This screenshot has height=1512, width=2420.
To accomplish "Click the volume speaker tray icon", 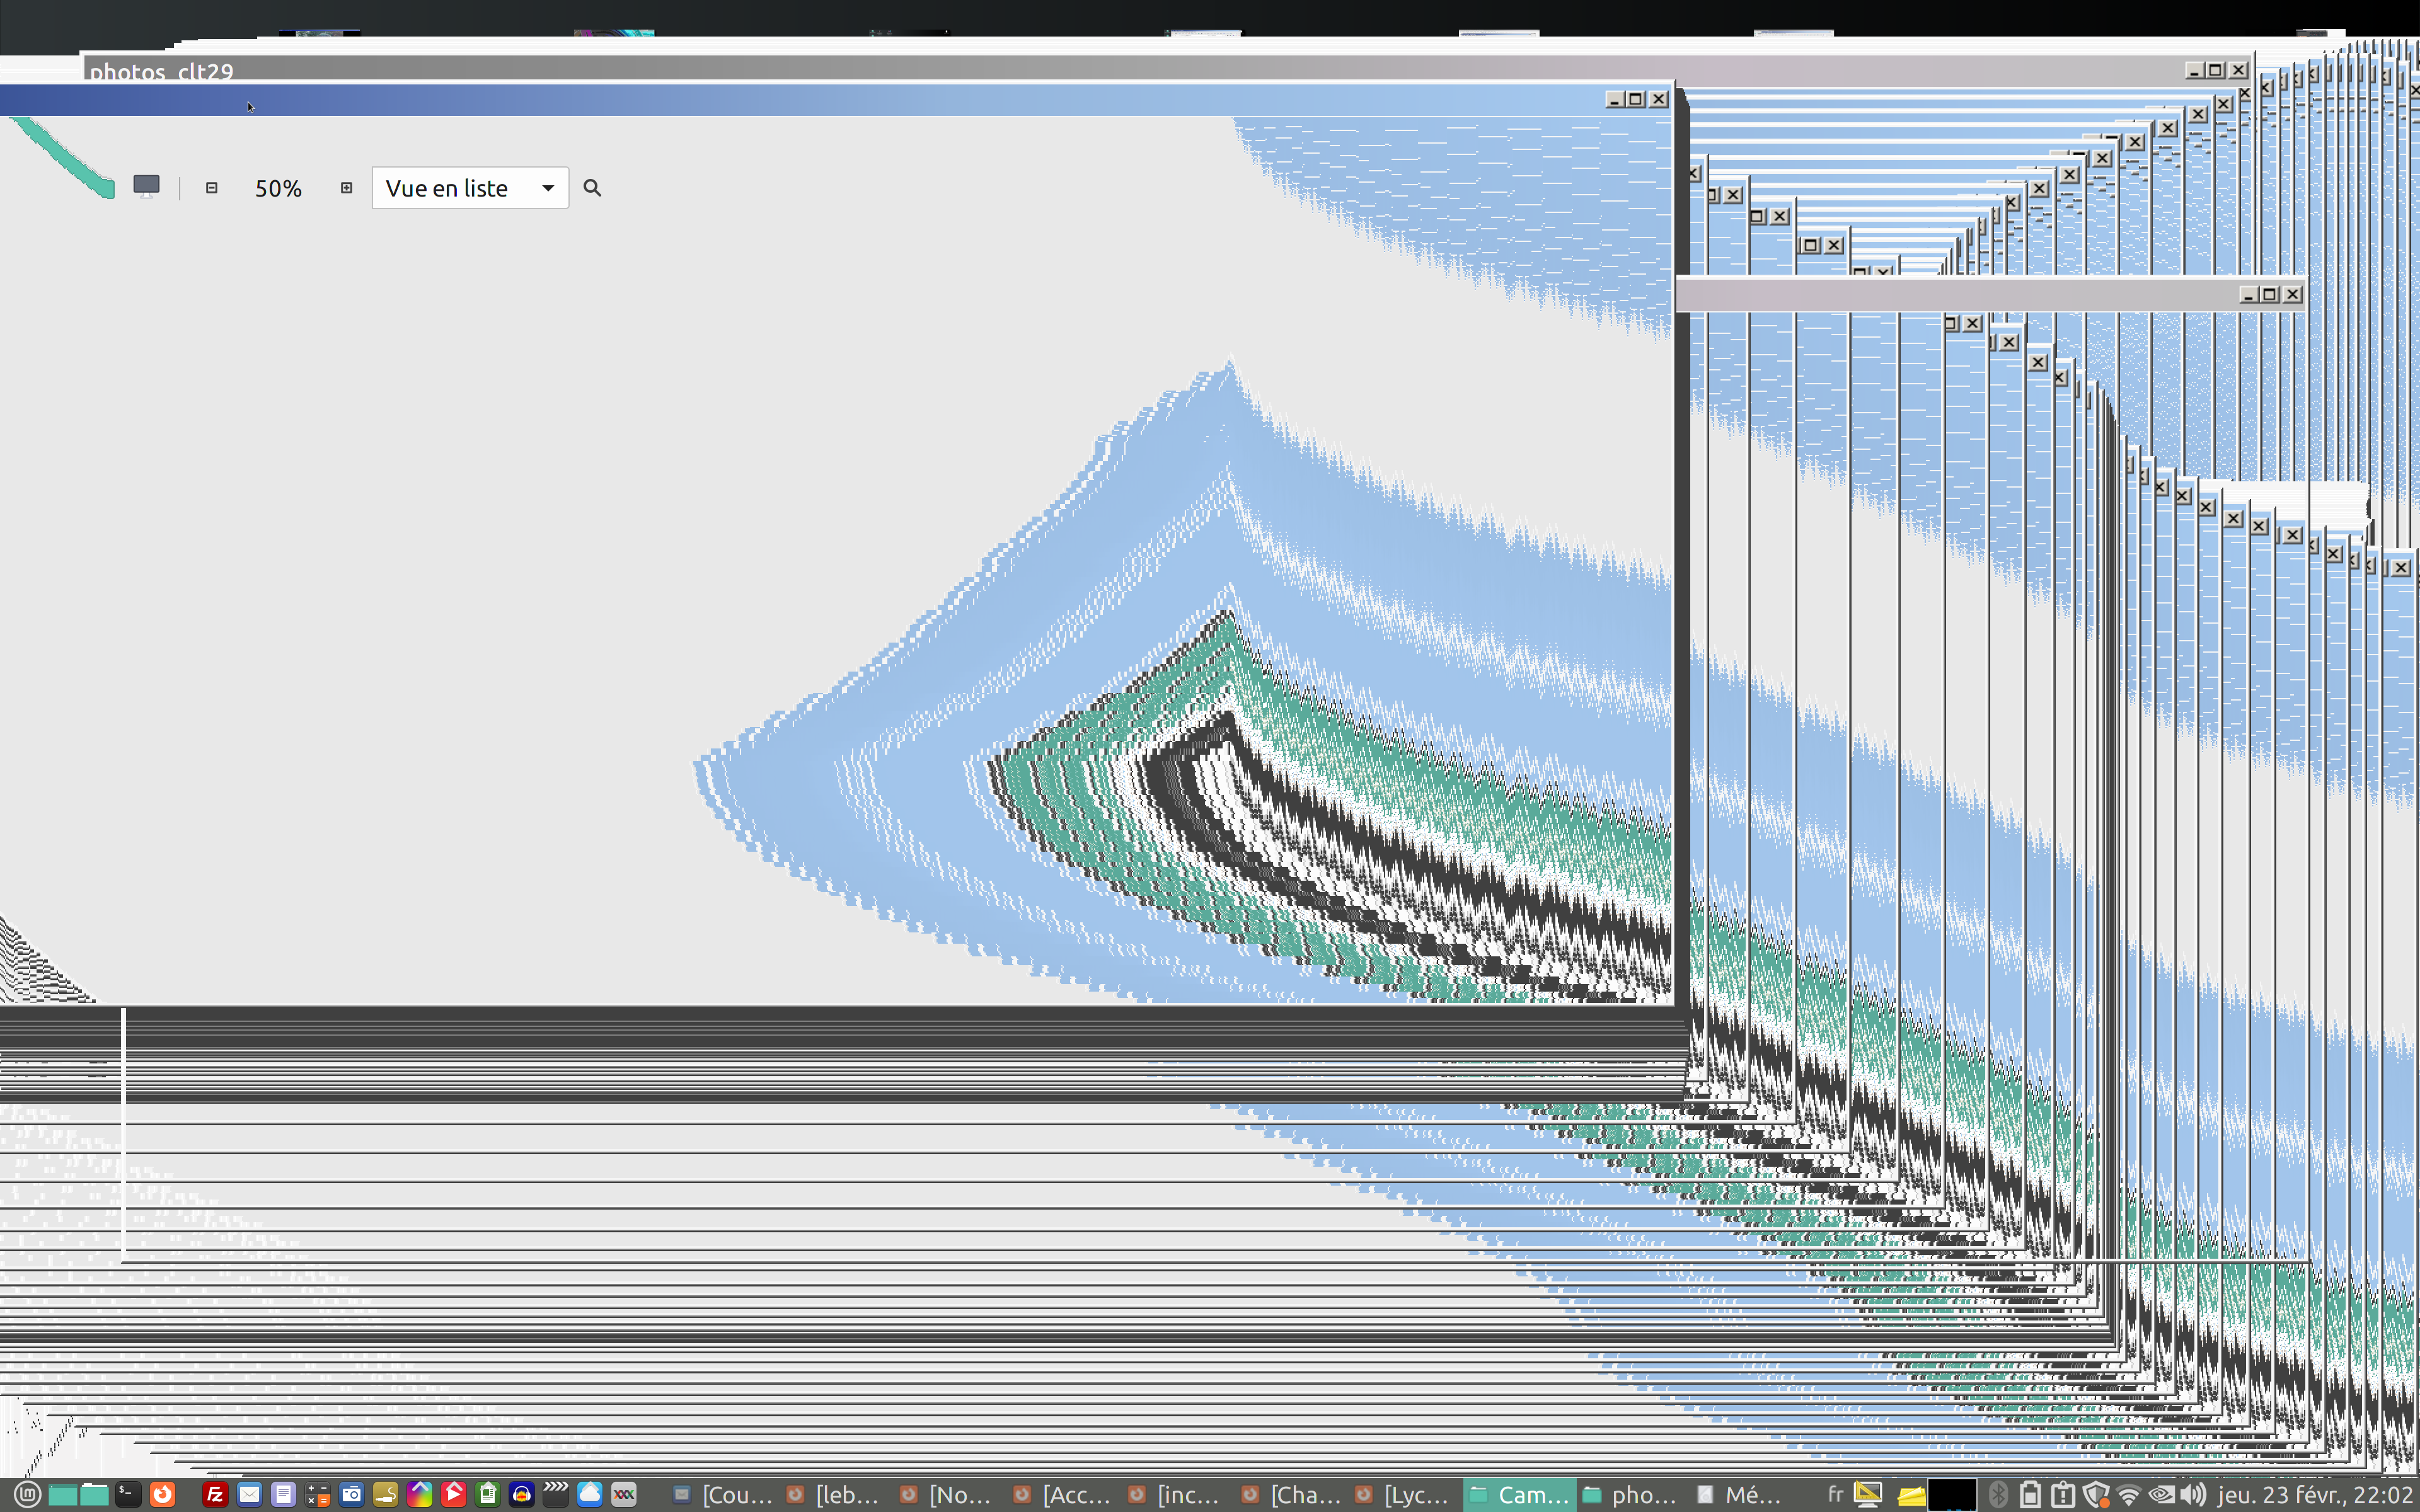I will coord(2192,1494).
